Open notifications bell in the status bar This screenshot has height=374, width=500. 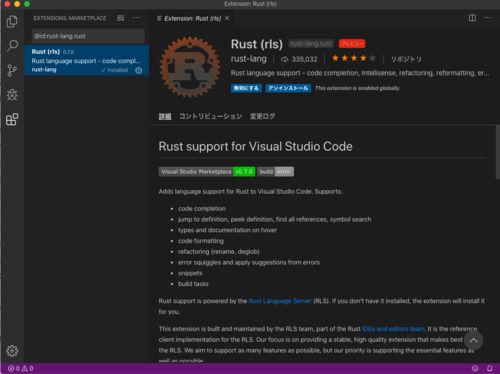click(x=490, y=368)
